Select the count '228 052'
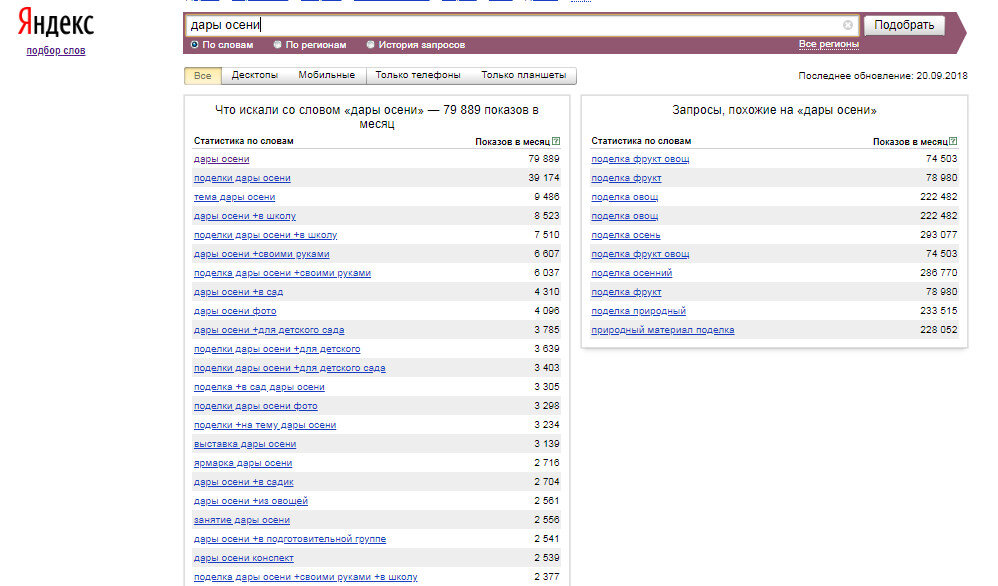The image size is (998, 586). 938,330
